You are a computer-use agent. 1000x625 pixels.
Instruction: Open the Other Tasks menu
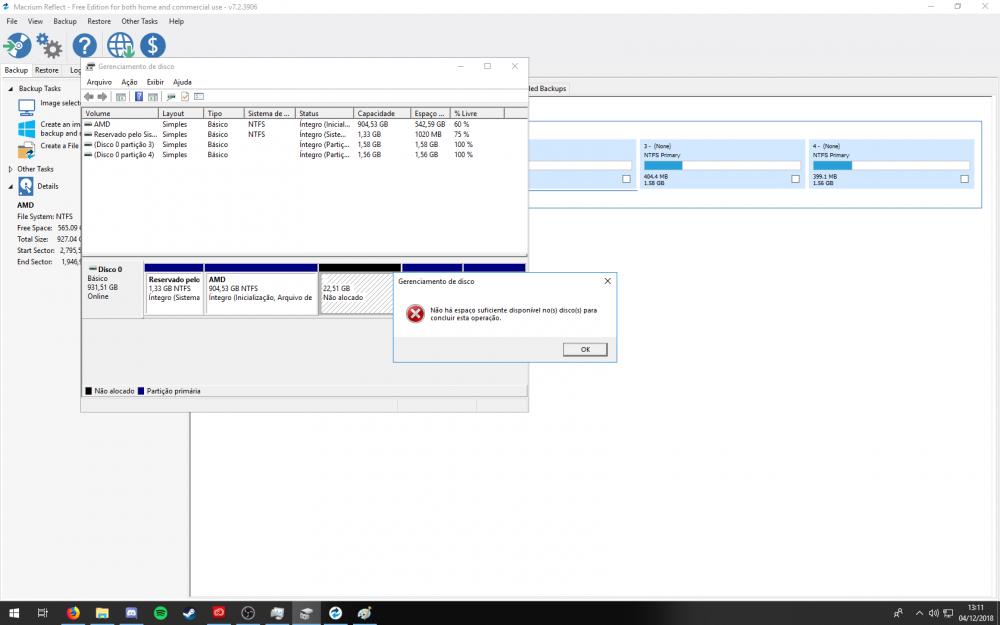139,21
